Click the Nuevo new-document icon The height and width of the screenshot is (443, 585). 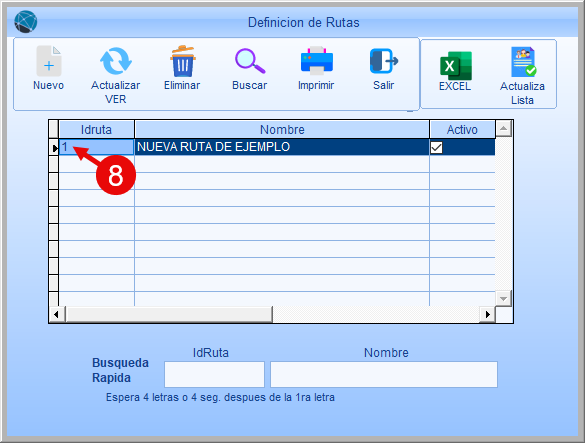[x=49, y=61]
